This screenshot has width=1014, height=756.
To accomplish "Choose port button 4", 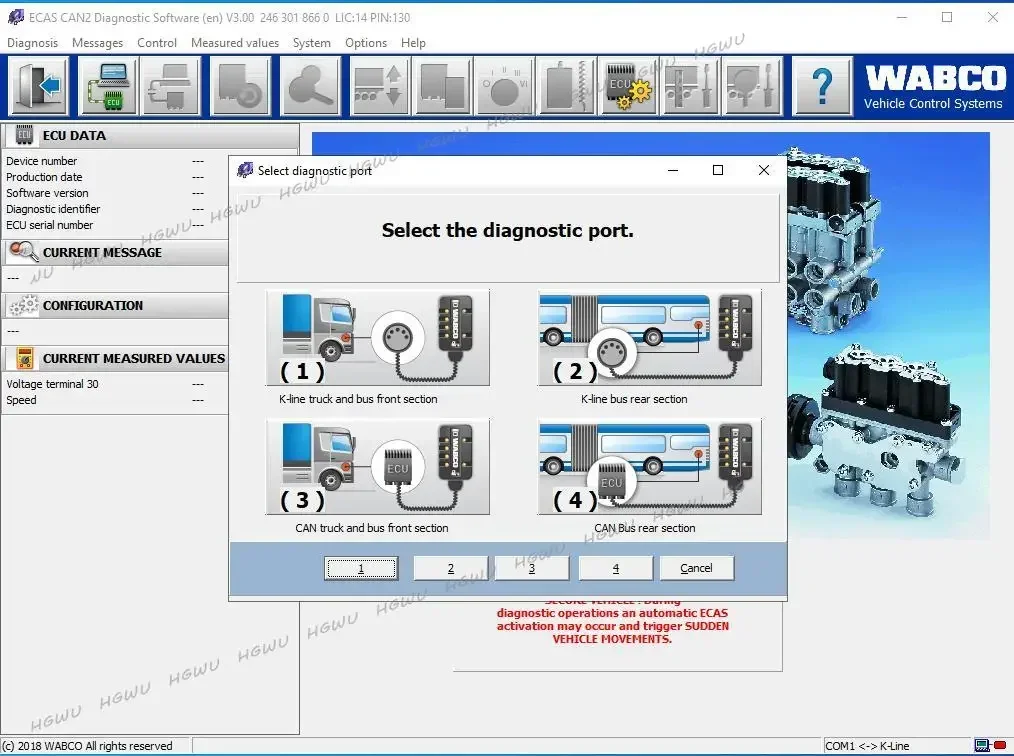I will 616,568.
